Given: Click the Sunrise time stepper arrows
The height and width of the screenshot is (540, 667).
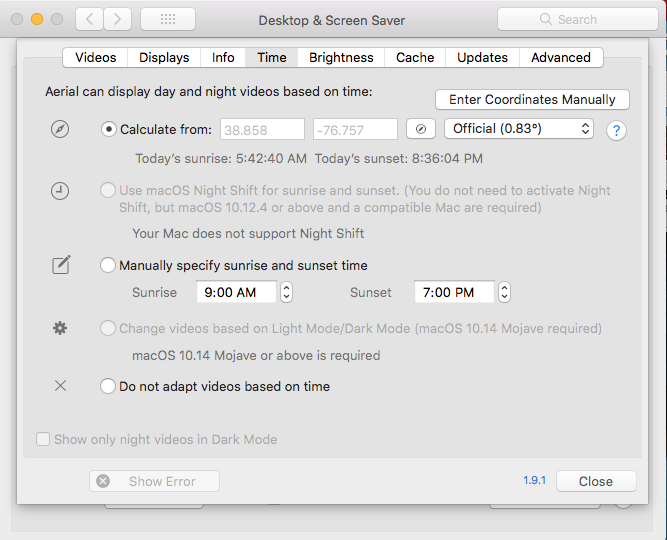Looking at the screenshot, I should click(287, 292).
